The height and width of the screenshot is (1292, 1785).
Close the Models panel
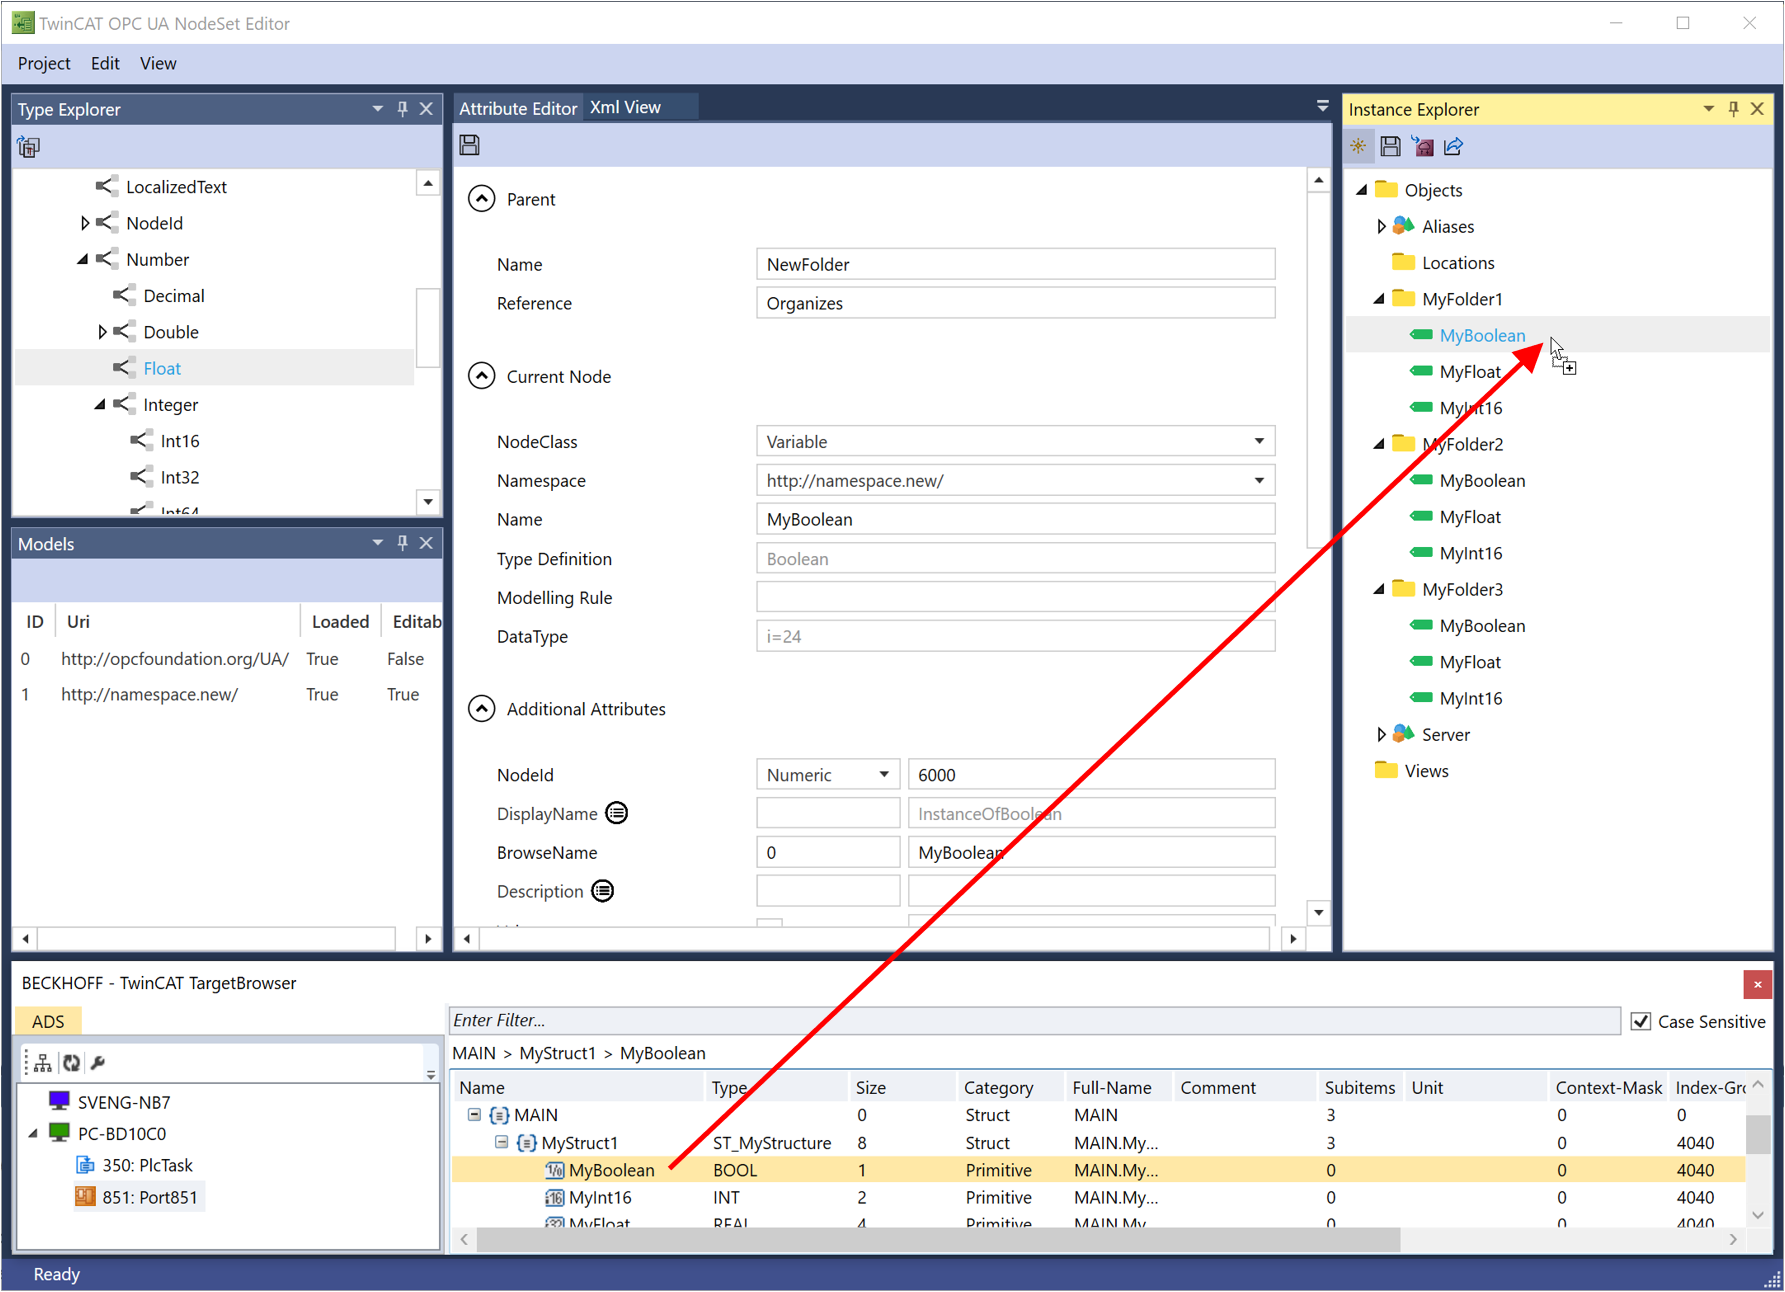(x=426, y=543)
